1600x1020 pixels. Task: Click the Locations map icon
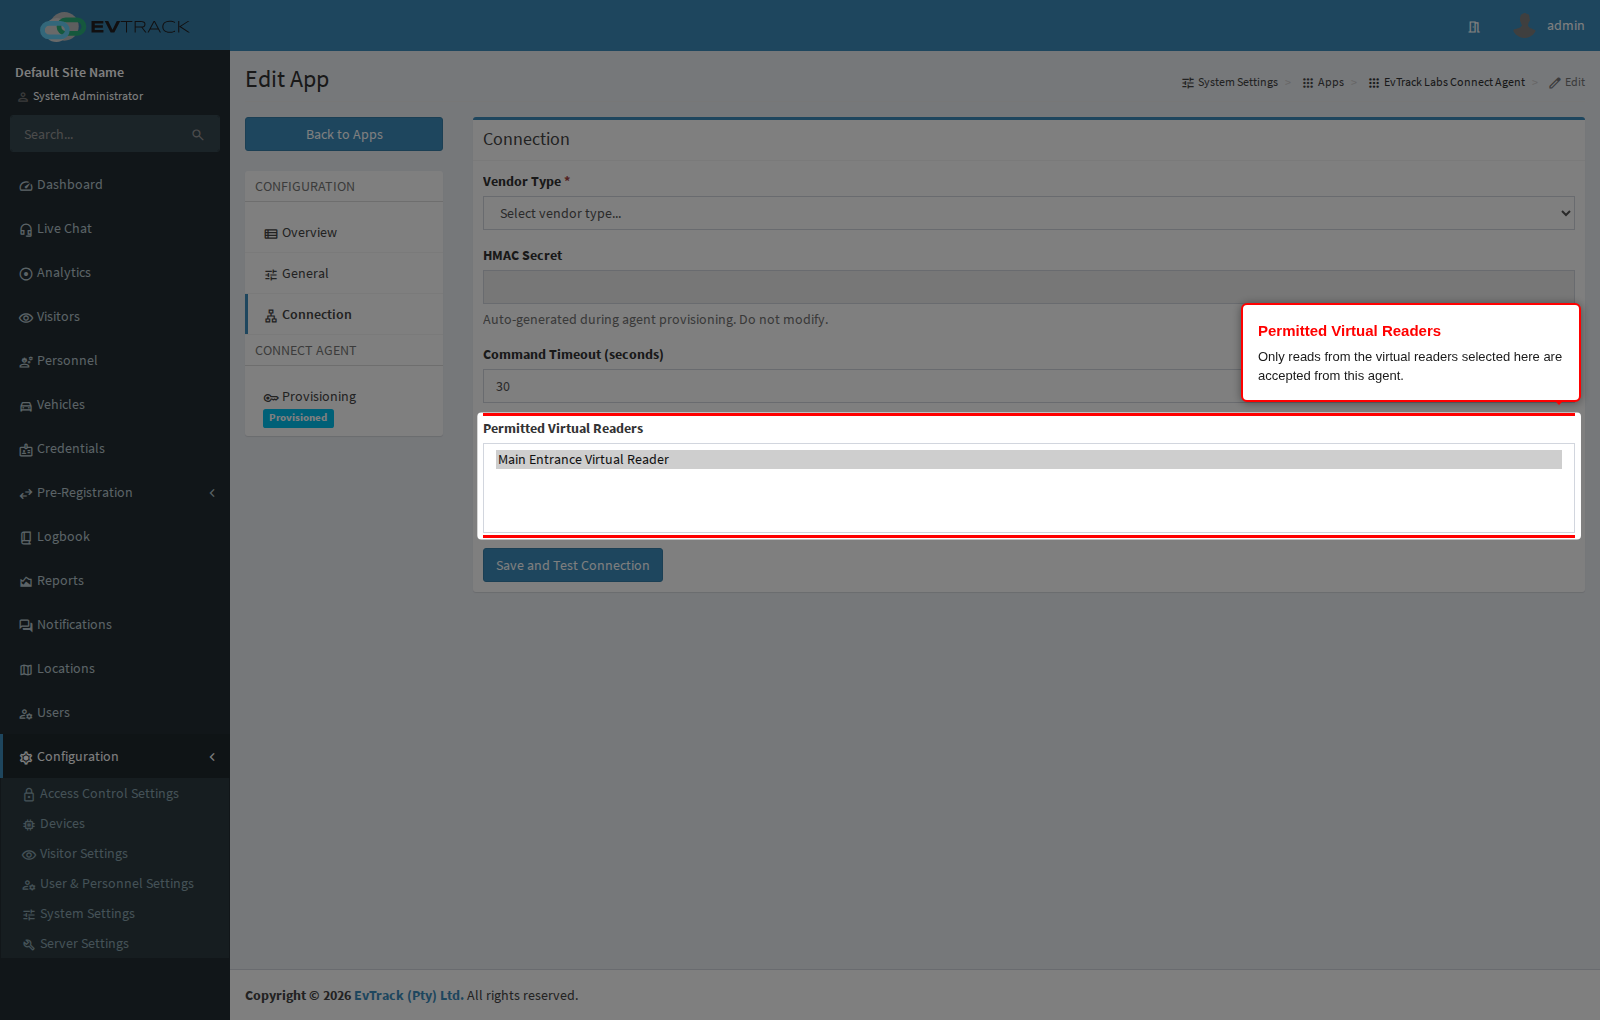26,670
